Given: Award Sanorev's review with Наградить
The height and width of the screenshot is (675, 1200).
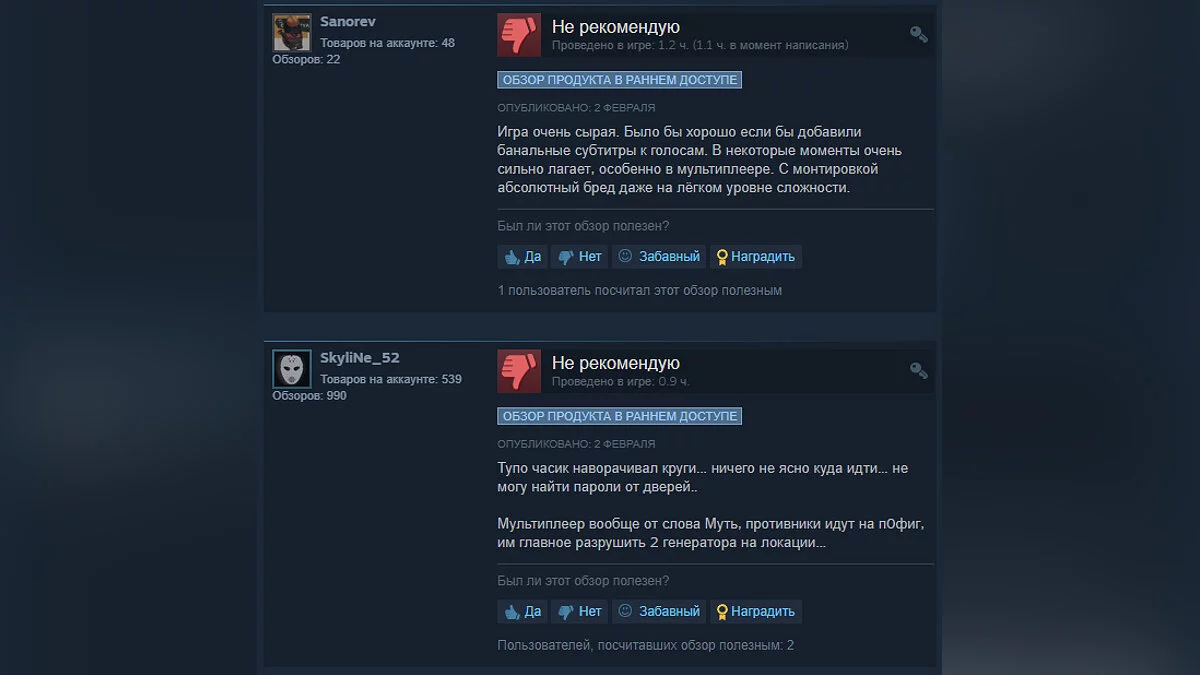Looking at the screenshot, I should [756, 257].
